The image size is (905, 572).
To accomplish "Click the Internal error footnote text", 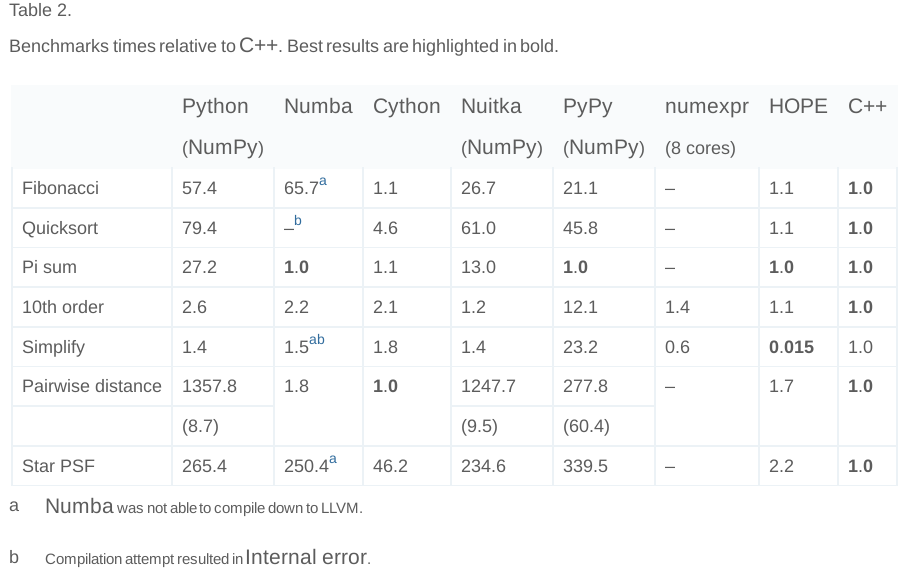I will click(307, 558).
